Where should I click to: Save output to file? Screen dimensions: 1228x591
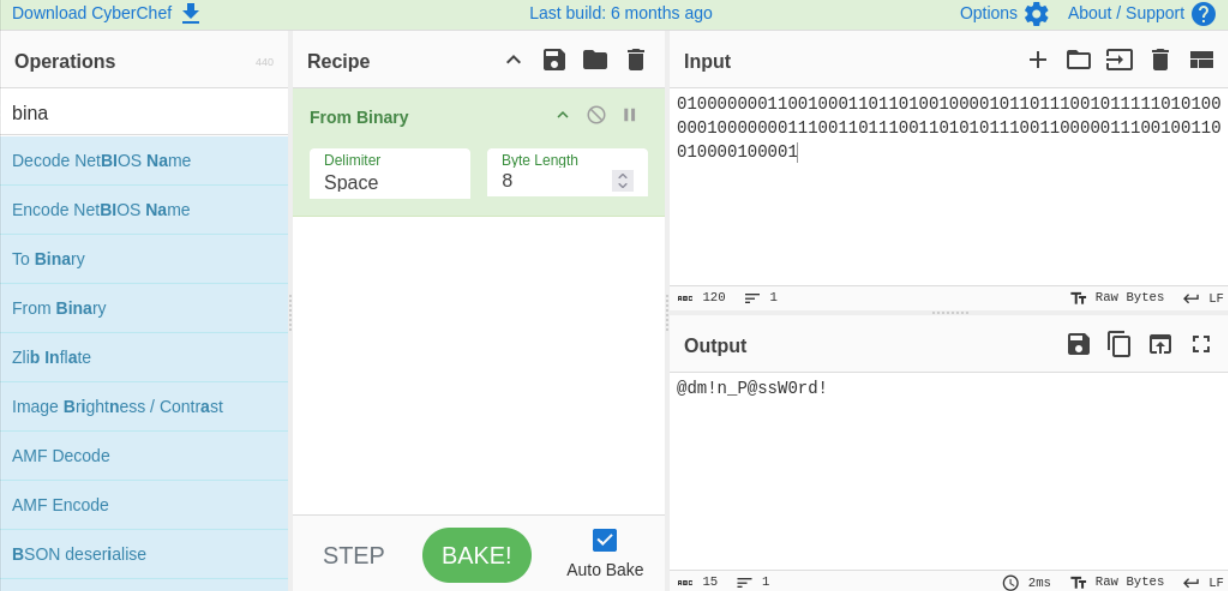1078,345
